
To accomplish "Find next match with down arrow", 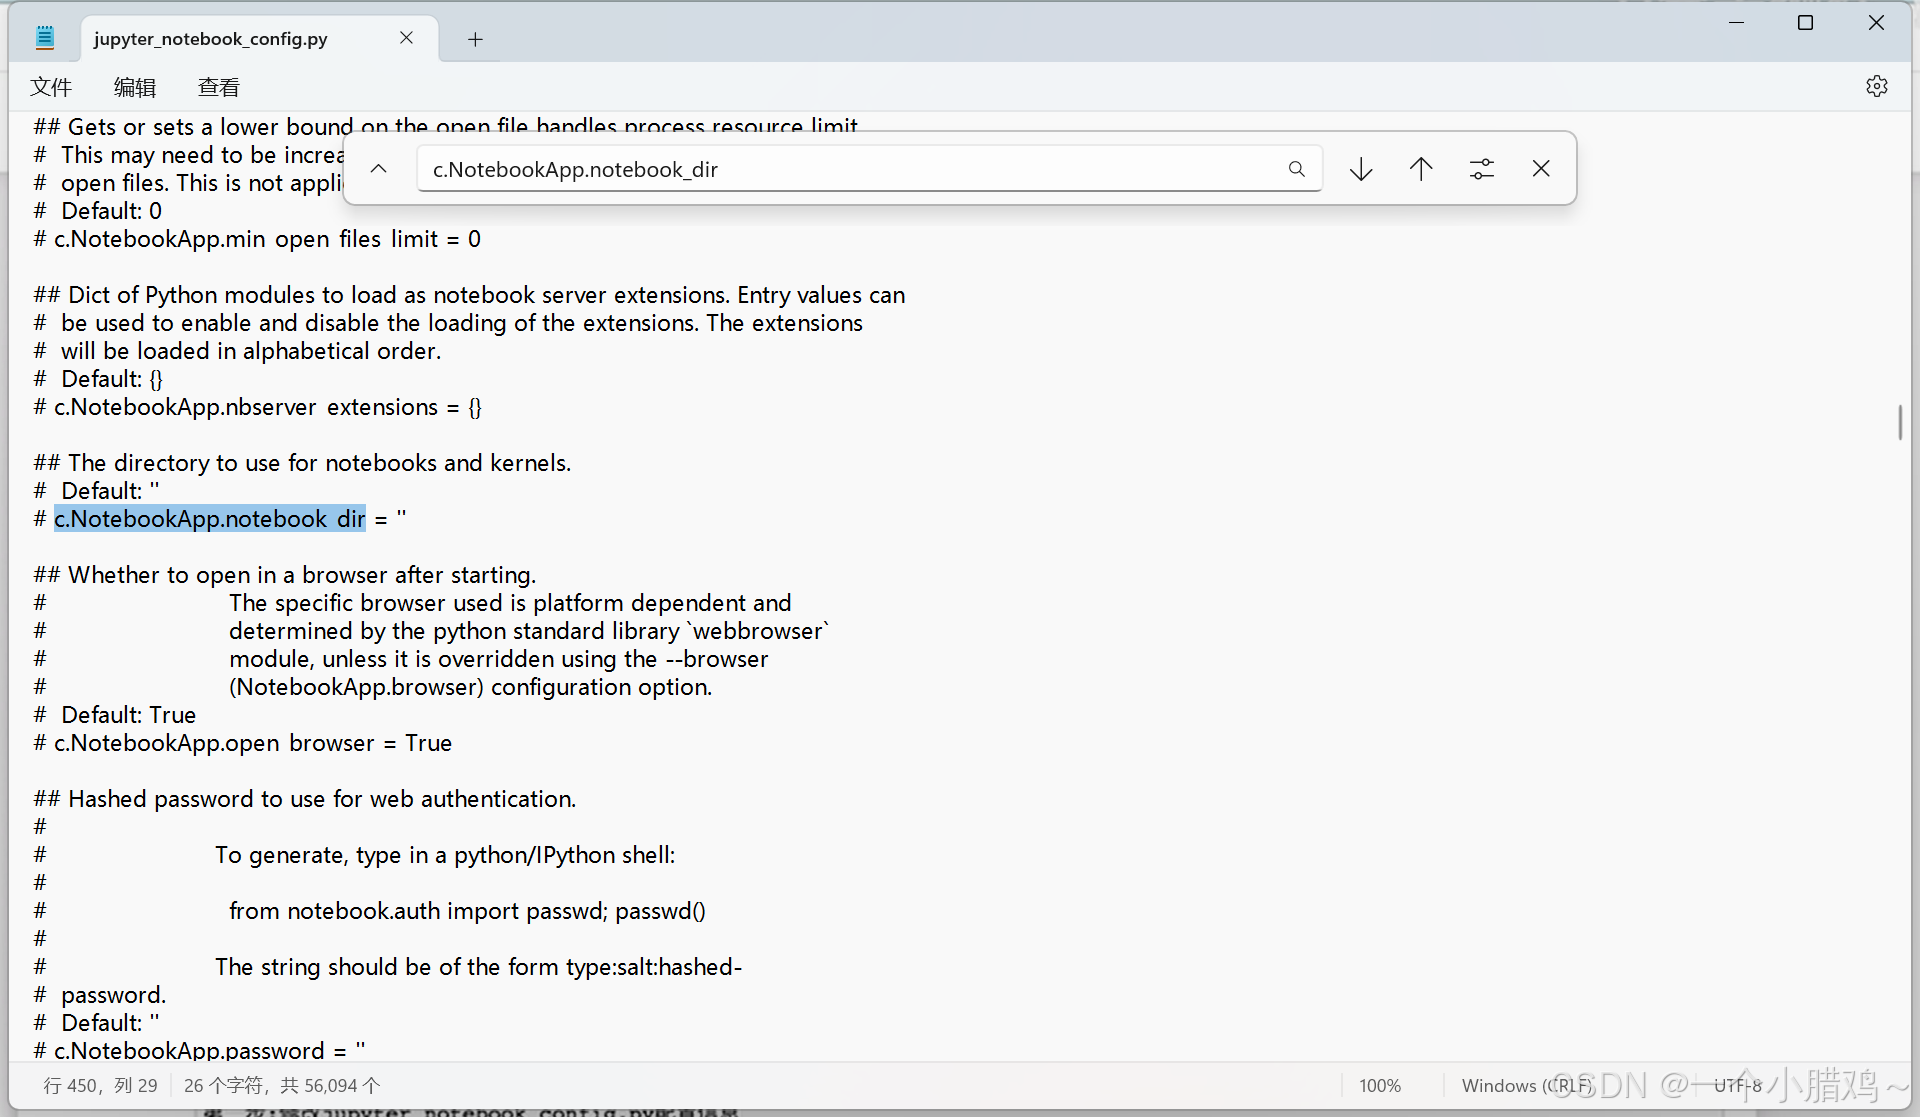I will point(1361,169).
